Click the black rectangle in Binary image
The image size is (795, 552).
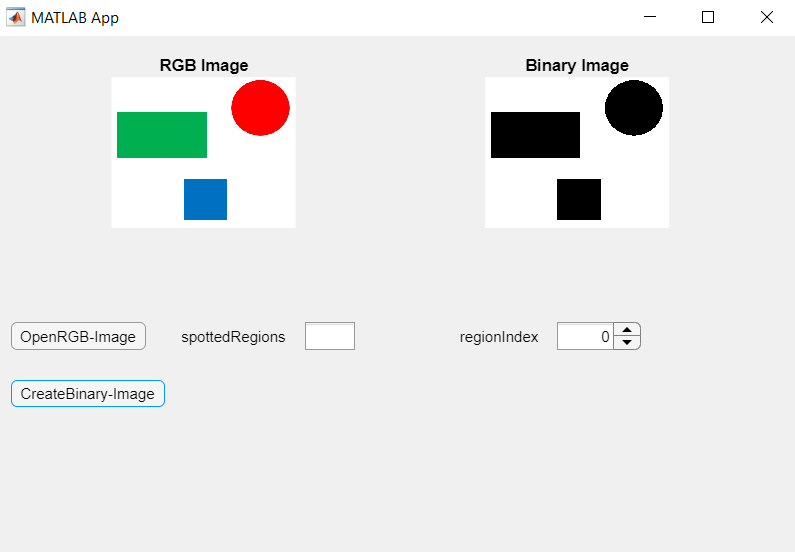coord(535,135)
